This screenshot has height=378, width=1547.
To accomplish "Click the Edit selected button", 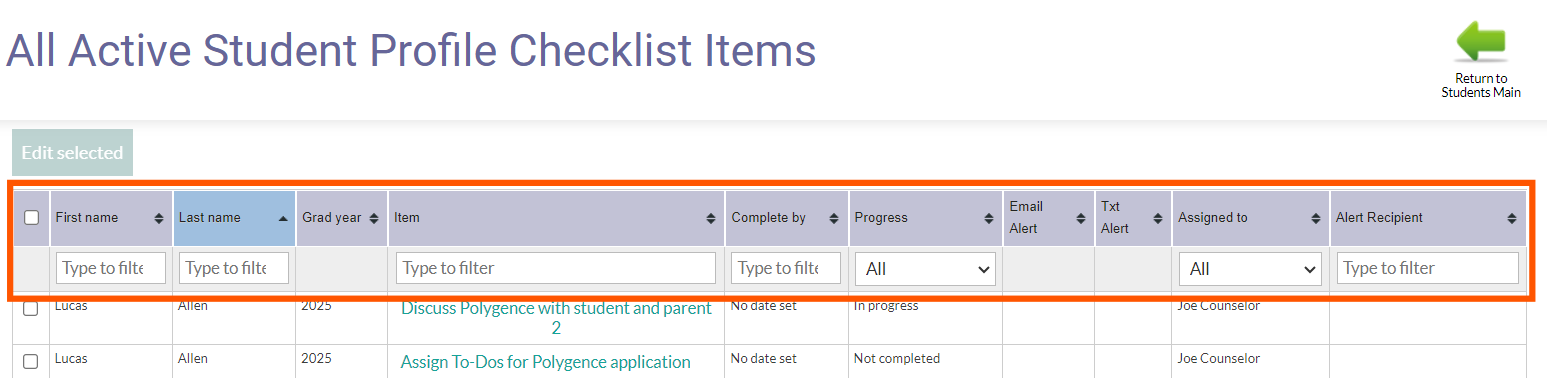I will [x=72, y=153].
